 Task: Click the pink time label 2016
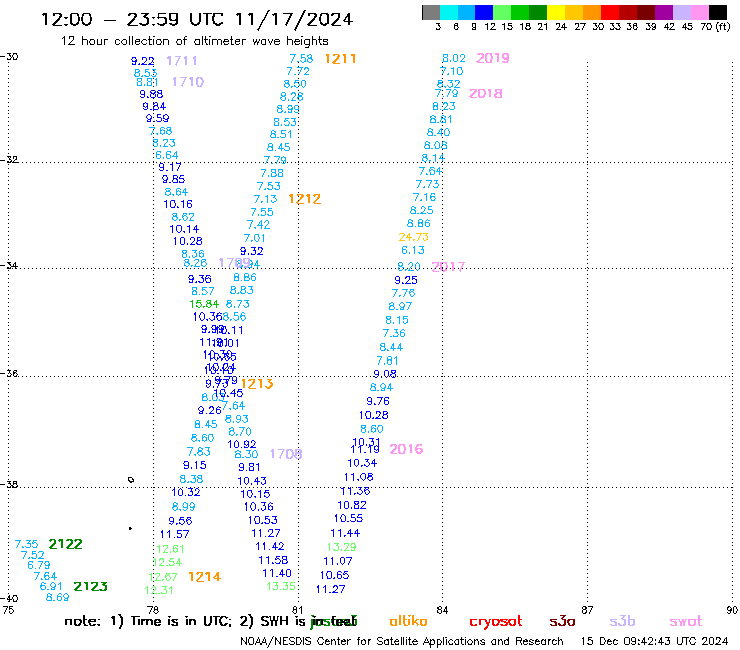coord(406,449)
